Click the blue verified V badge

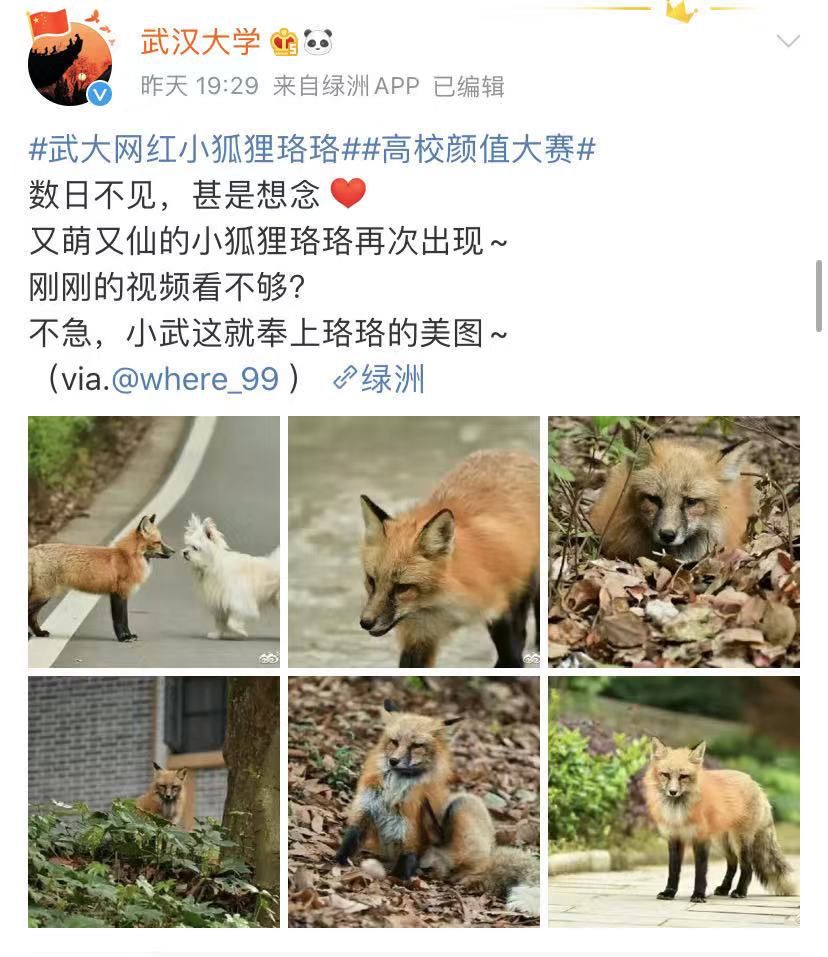99,95
